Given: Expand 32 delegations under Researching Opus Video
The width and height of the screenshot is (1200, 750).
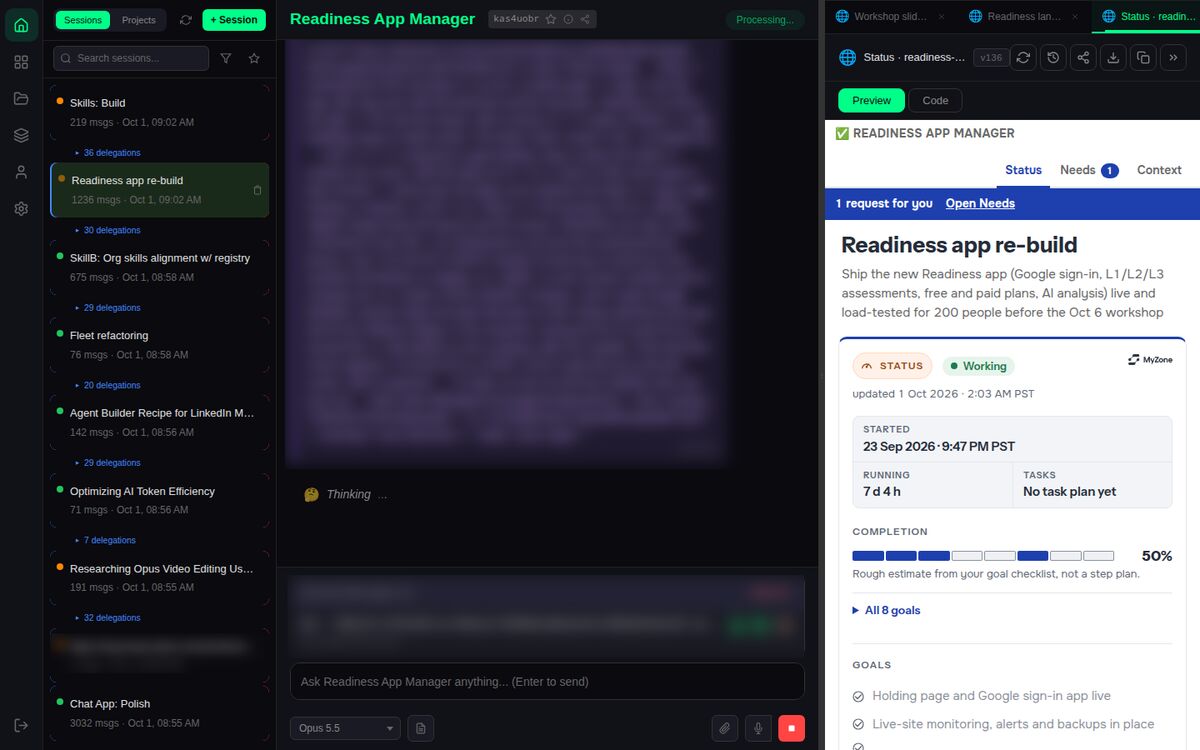Looking at the screenshot, I should pyautogui.click(x=108, y=618).
